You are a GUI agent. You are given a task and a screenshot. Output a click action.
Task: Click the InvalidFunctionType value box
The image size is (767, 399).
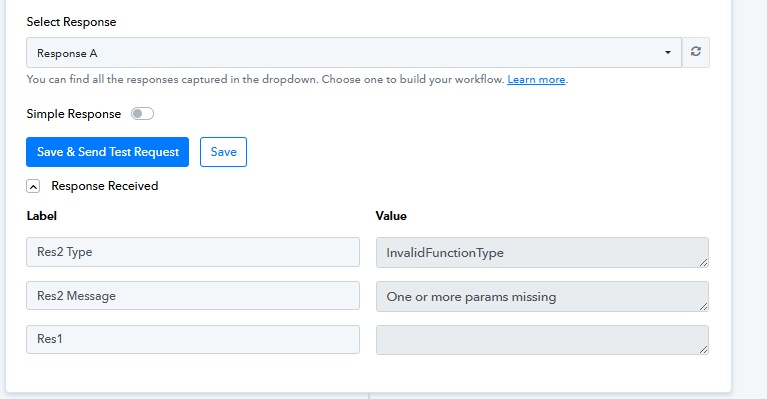click(542, 252)
